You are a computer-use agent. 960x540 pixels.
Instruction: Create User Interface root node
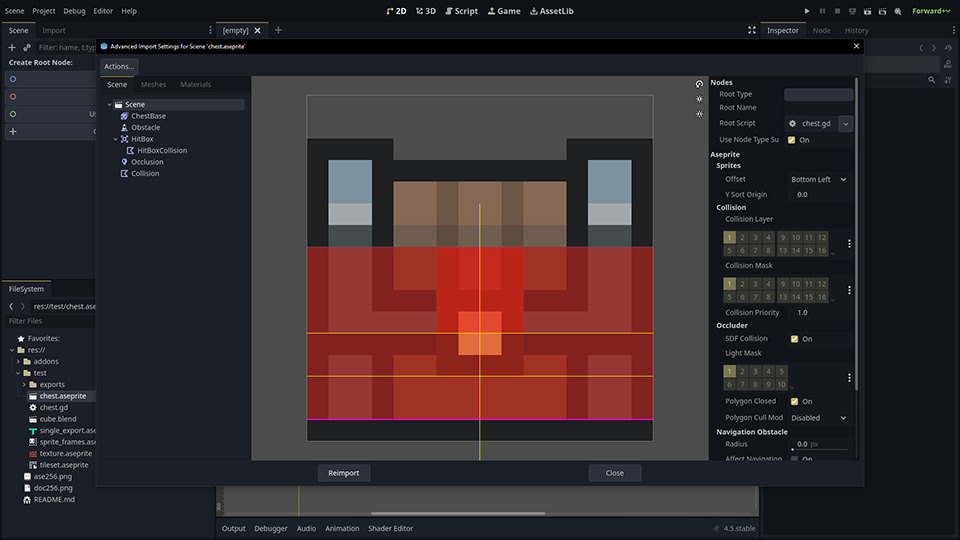coord(50,114)
